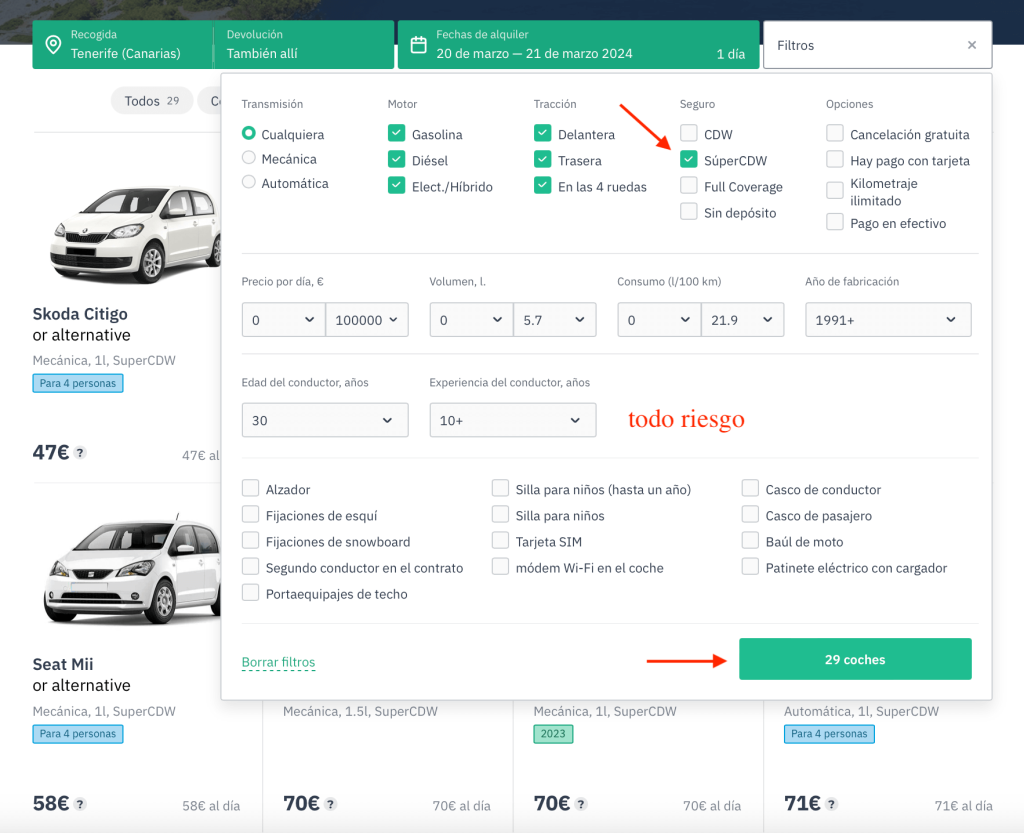Click help icon next to 47€ price
The width and height of the screenshot is (1024, 833).
pyautogui.click(x=80, y=453)
